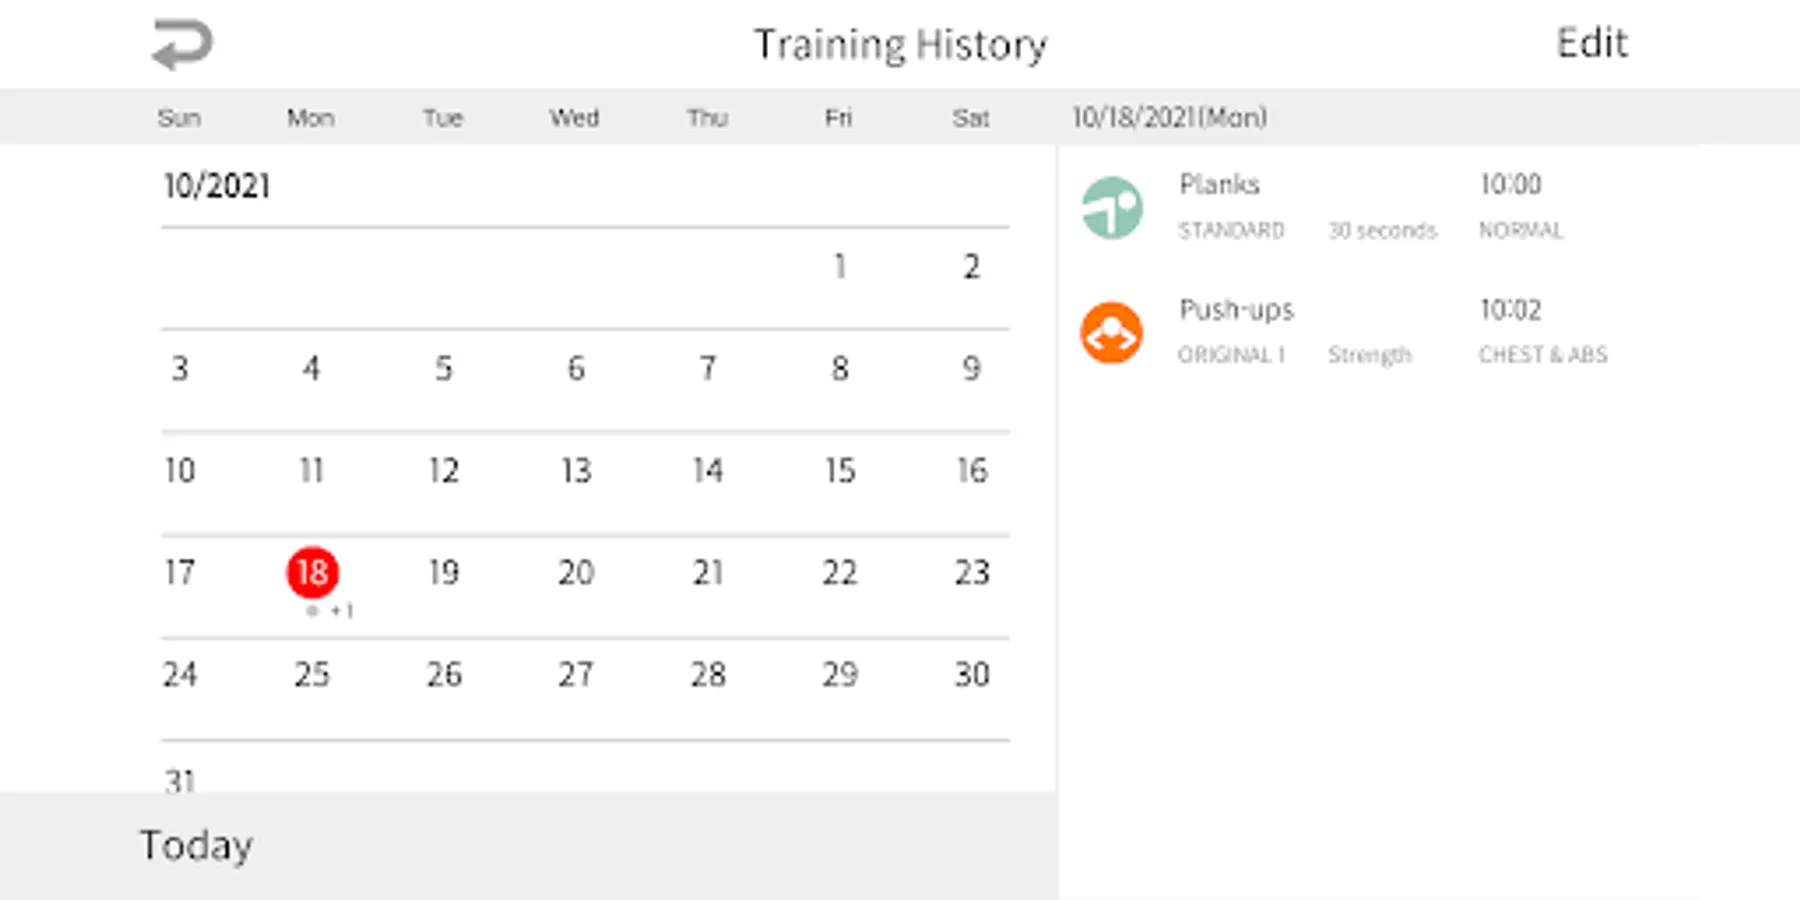Select the 31st at the calendar bottom

[x=180, y=778]
